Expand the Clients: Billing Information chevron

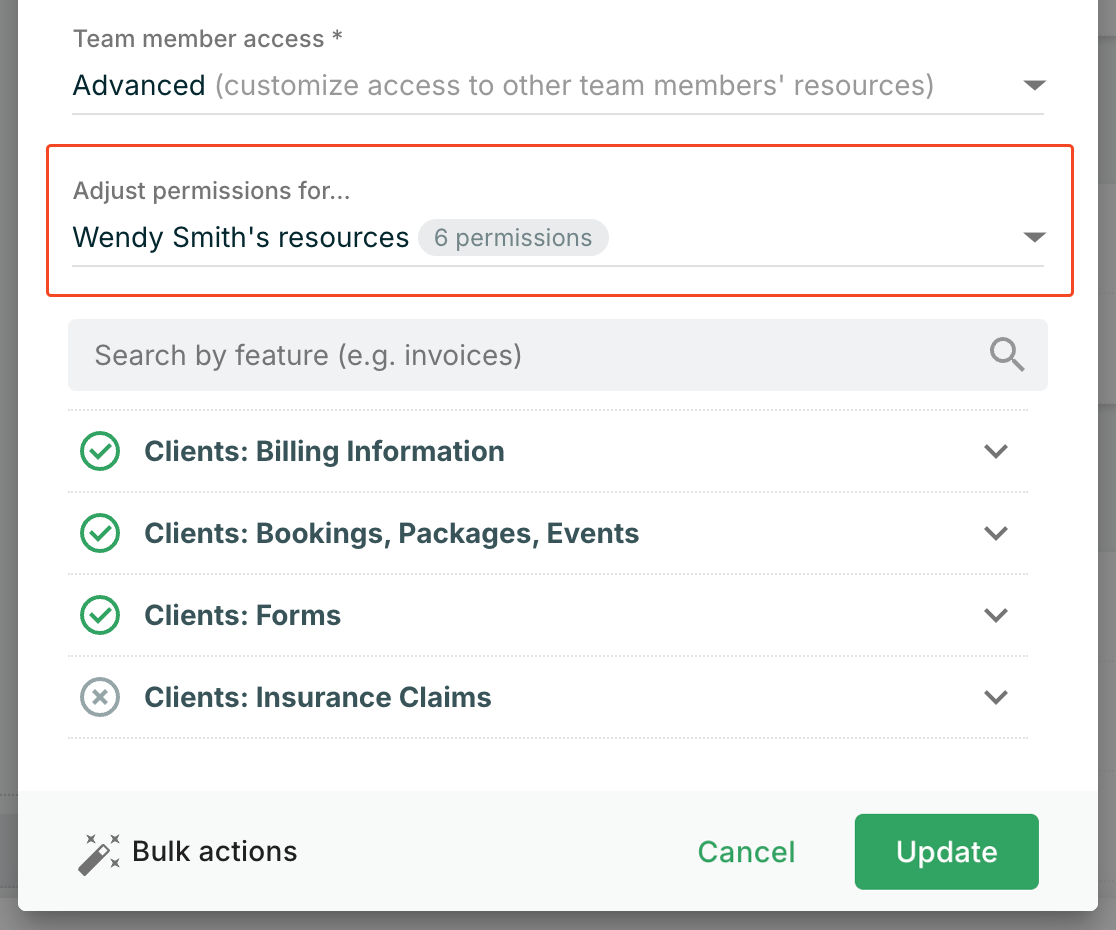click(995, 452)
